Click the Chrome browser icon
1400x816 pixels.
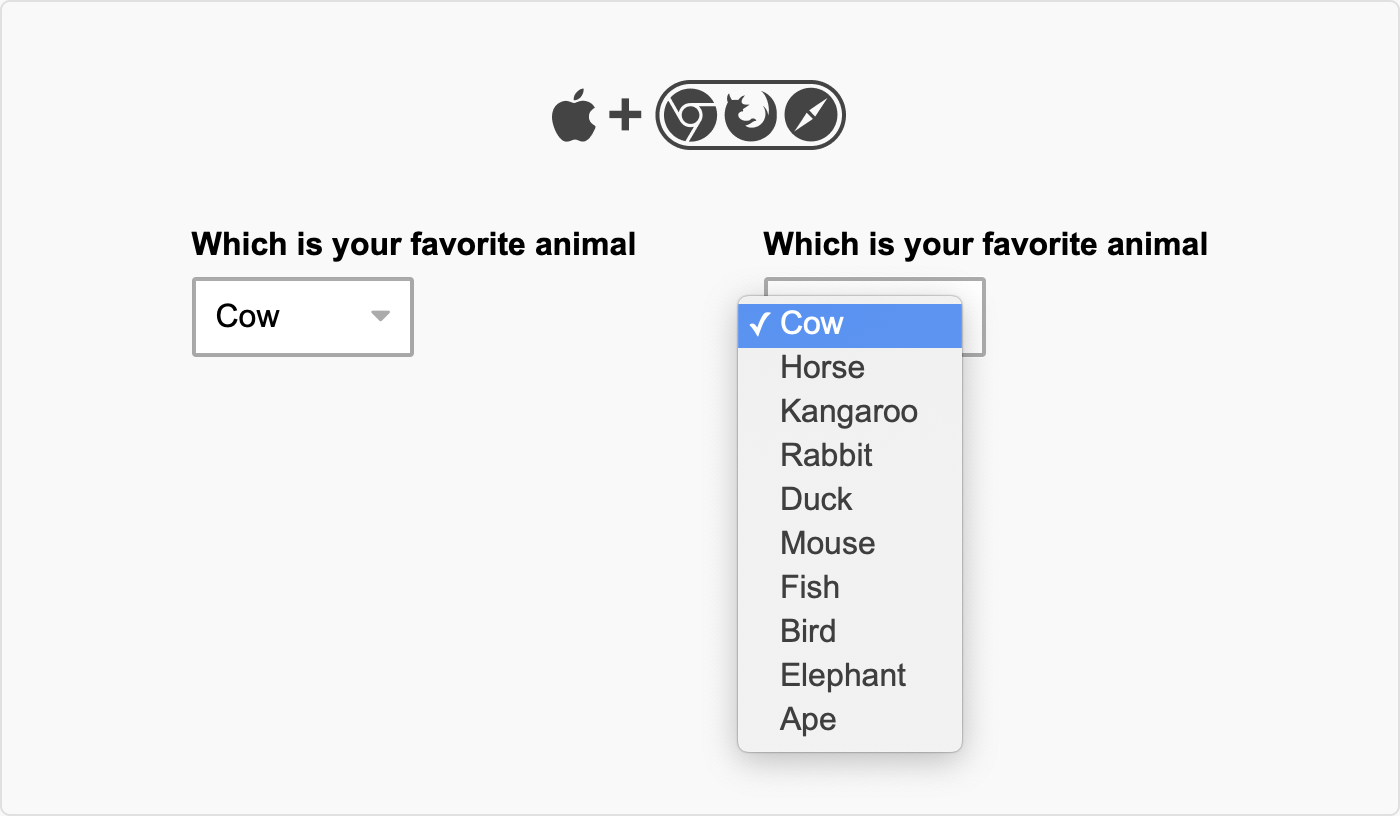(x=690, y=116)
